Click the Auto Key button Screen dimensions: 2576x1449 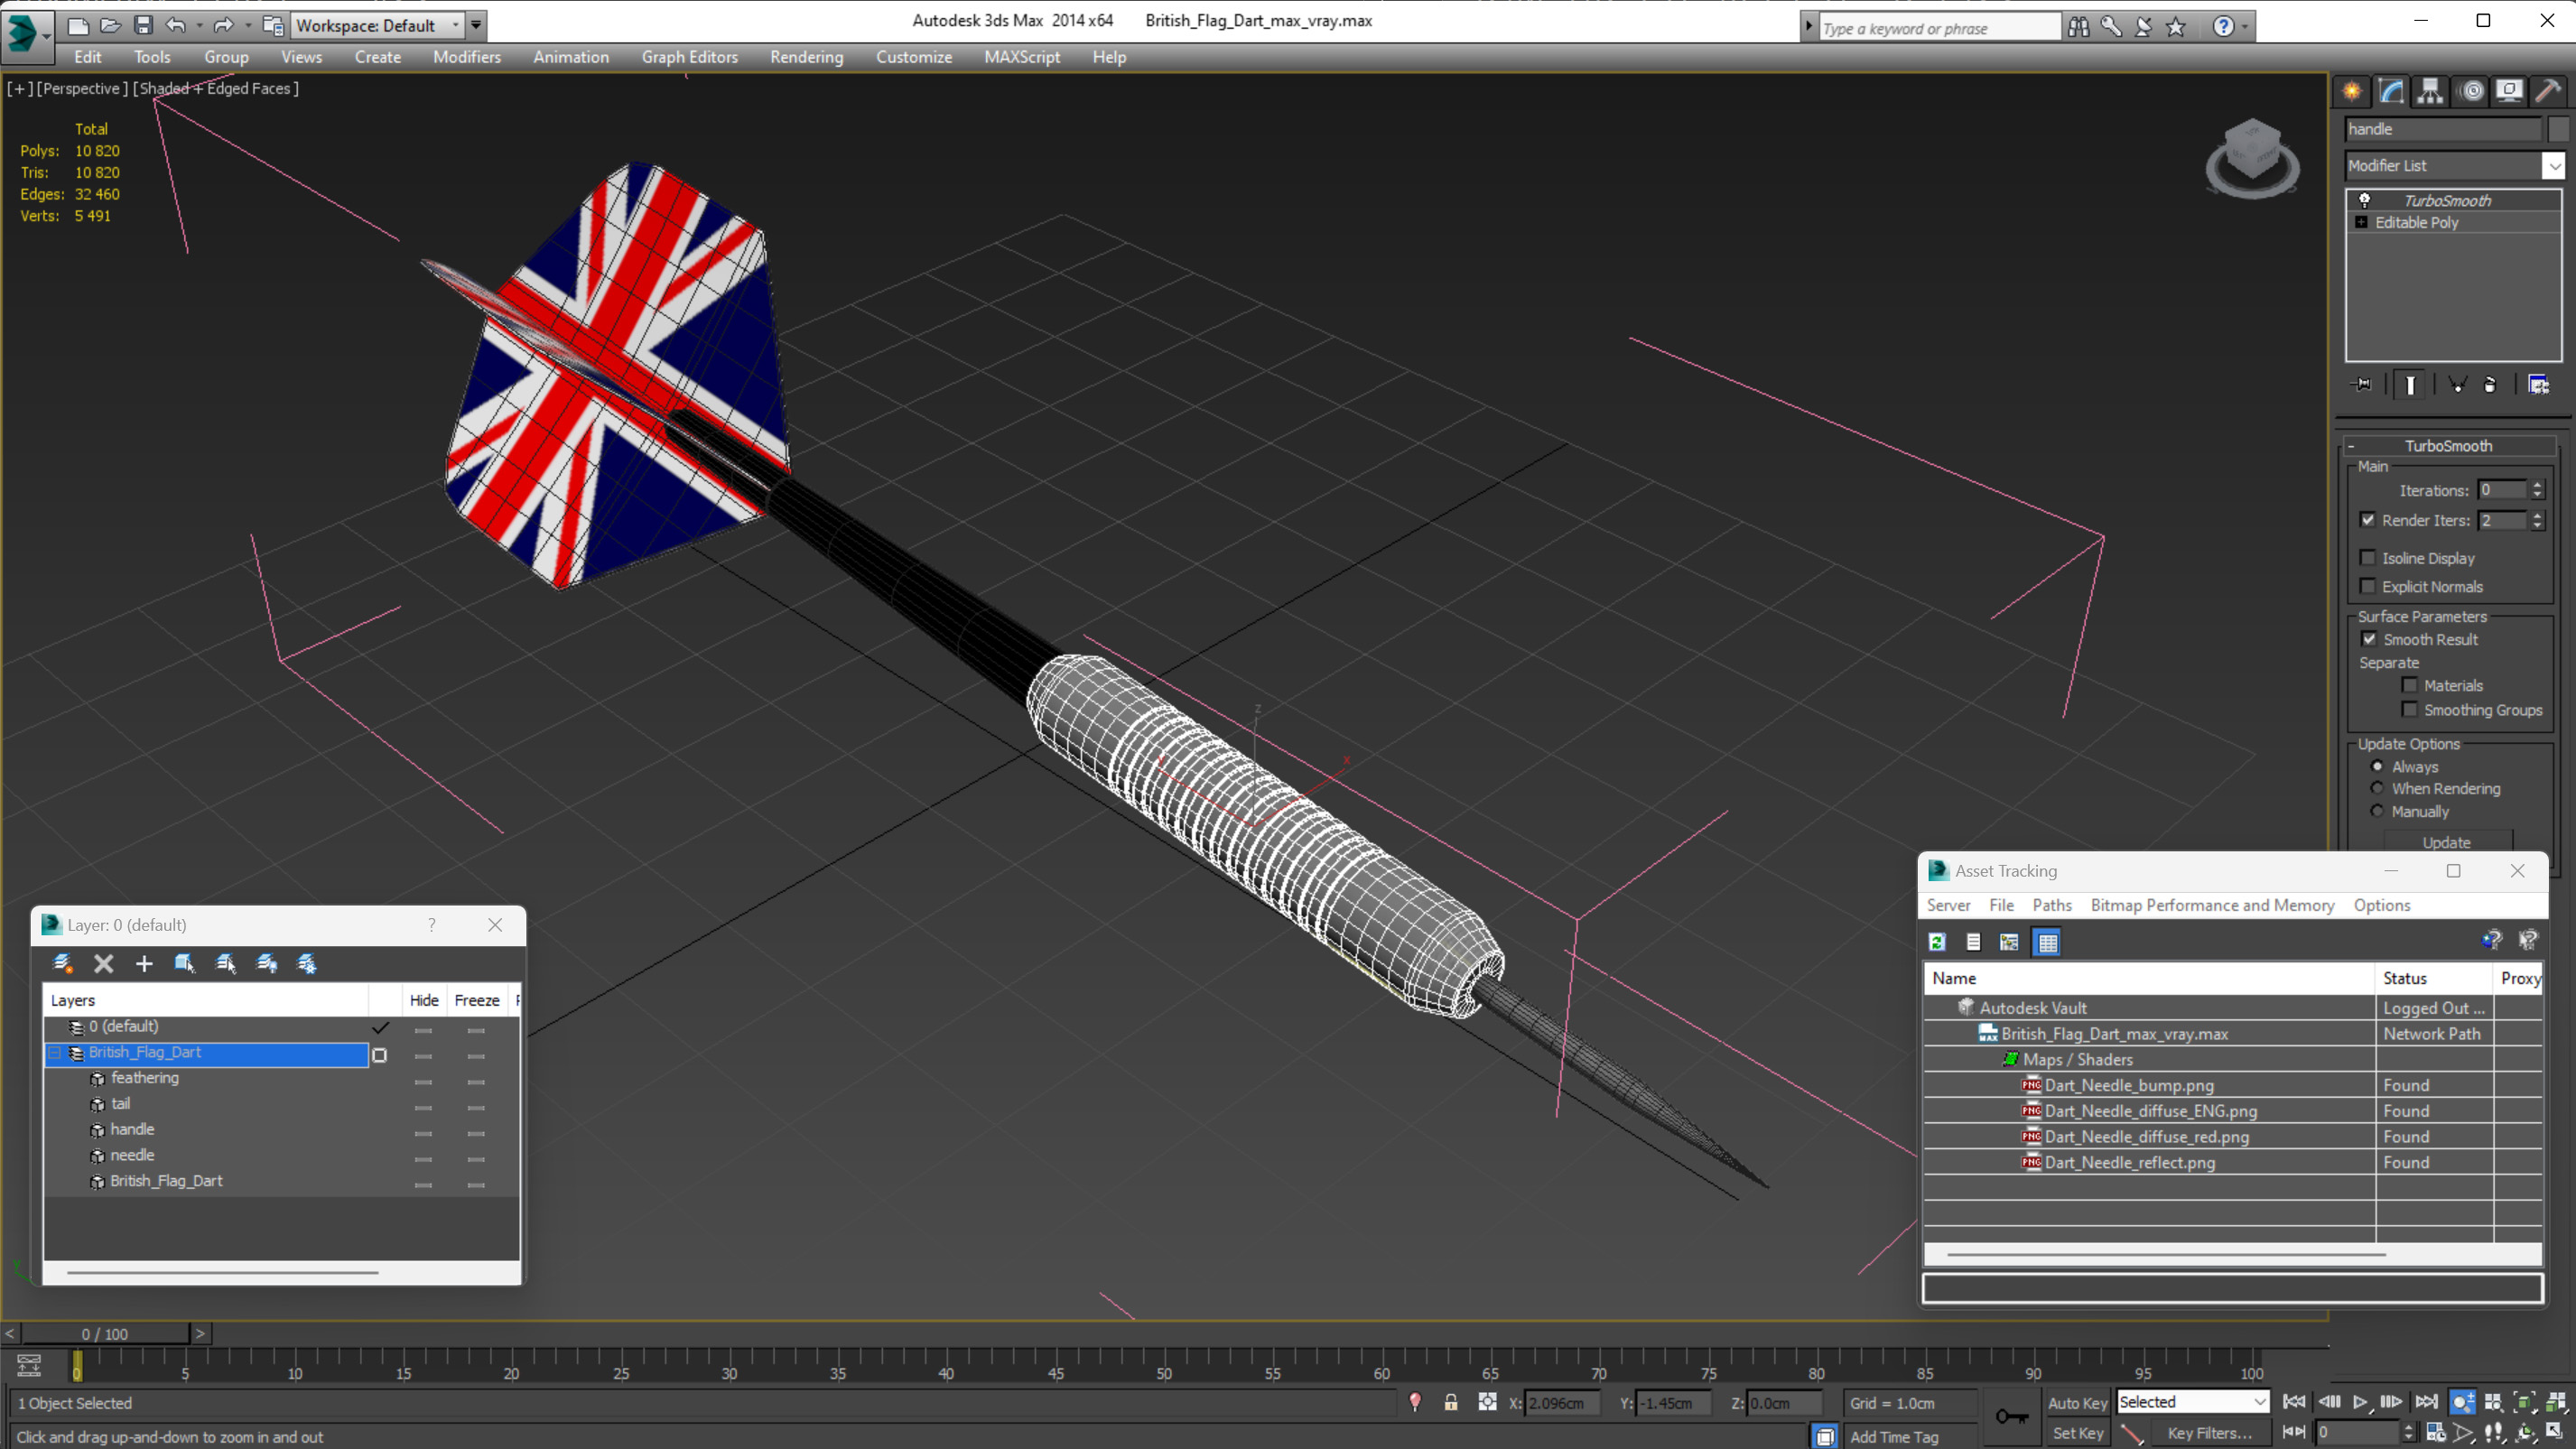(x=2078, y=1403)
